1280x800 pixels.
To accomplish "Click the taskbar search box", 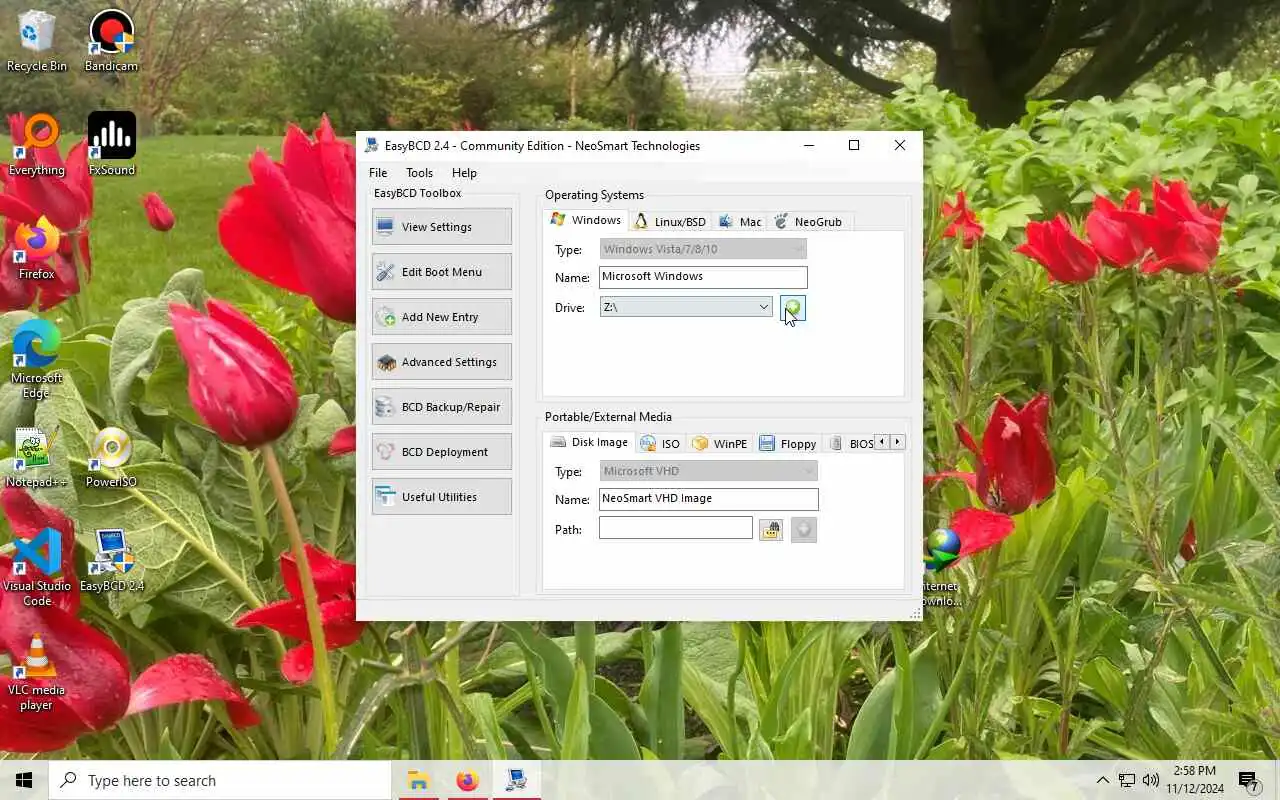I will [220, 780].
